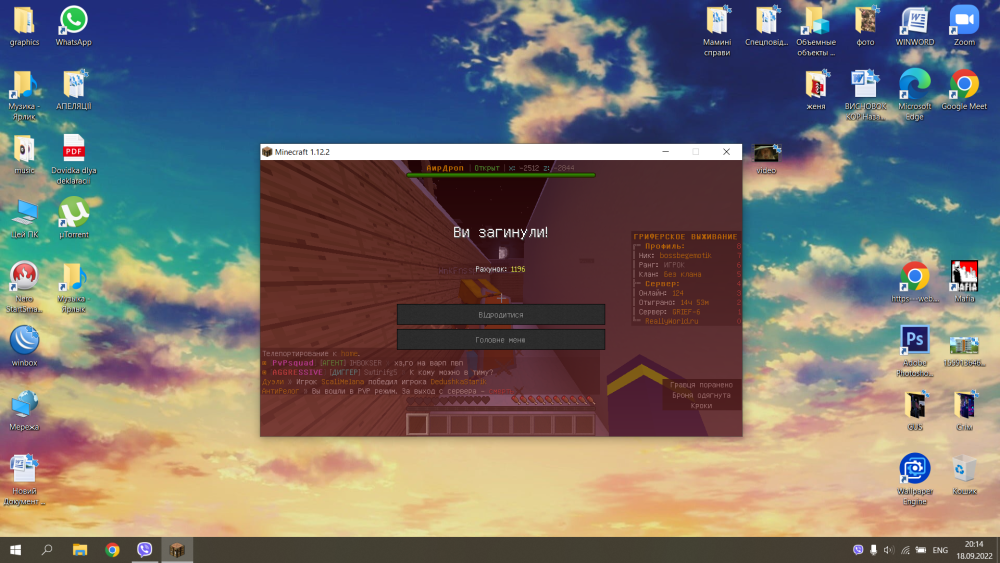
Task: Open the GUS folder shortcut
Action: coord(915,411)
